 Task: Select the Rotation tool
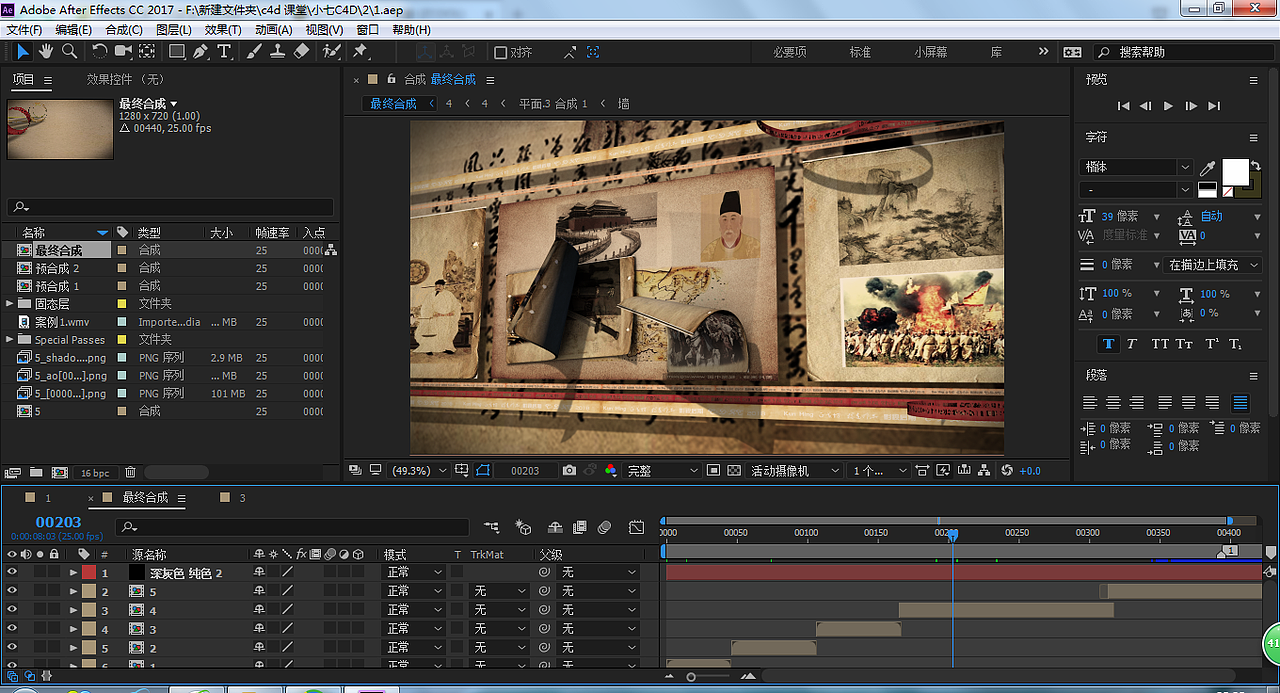[99, 51]
